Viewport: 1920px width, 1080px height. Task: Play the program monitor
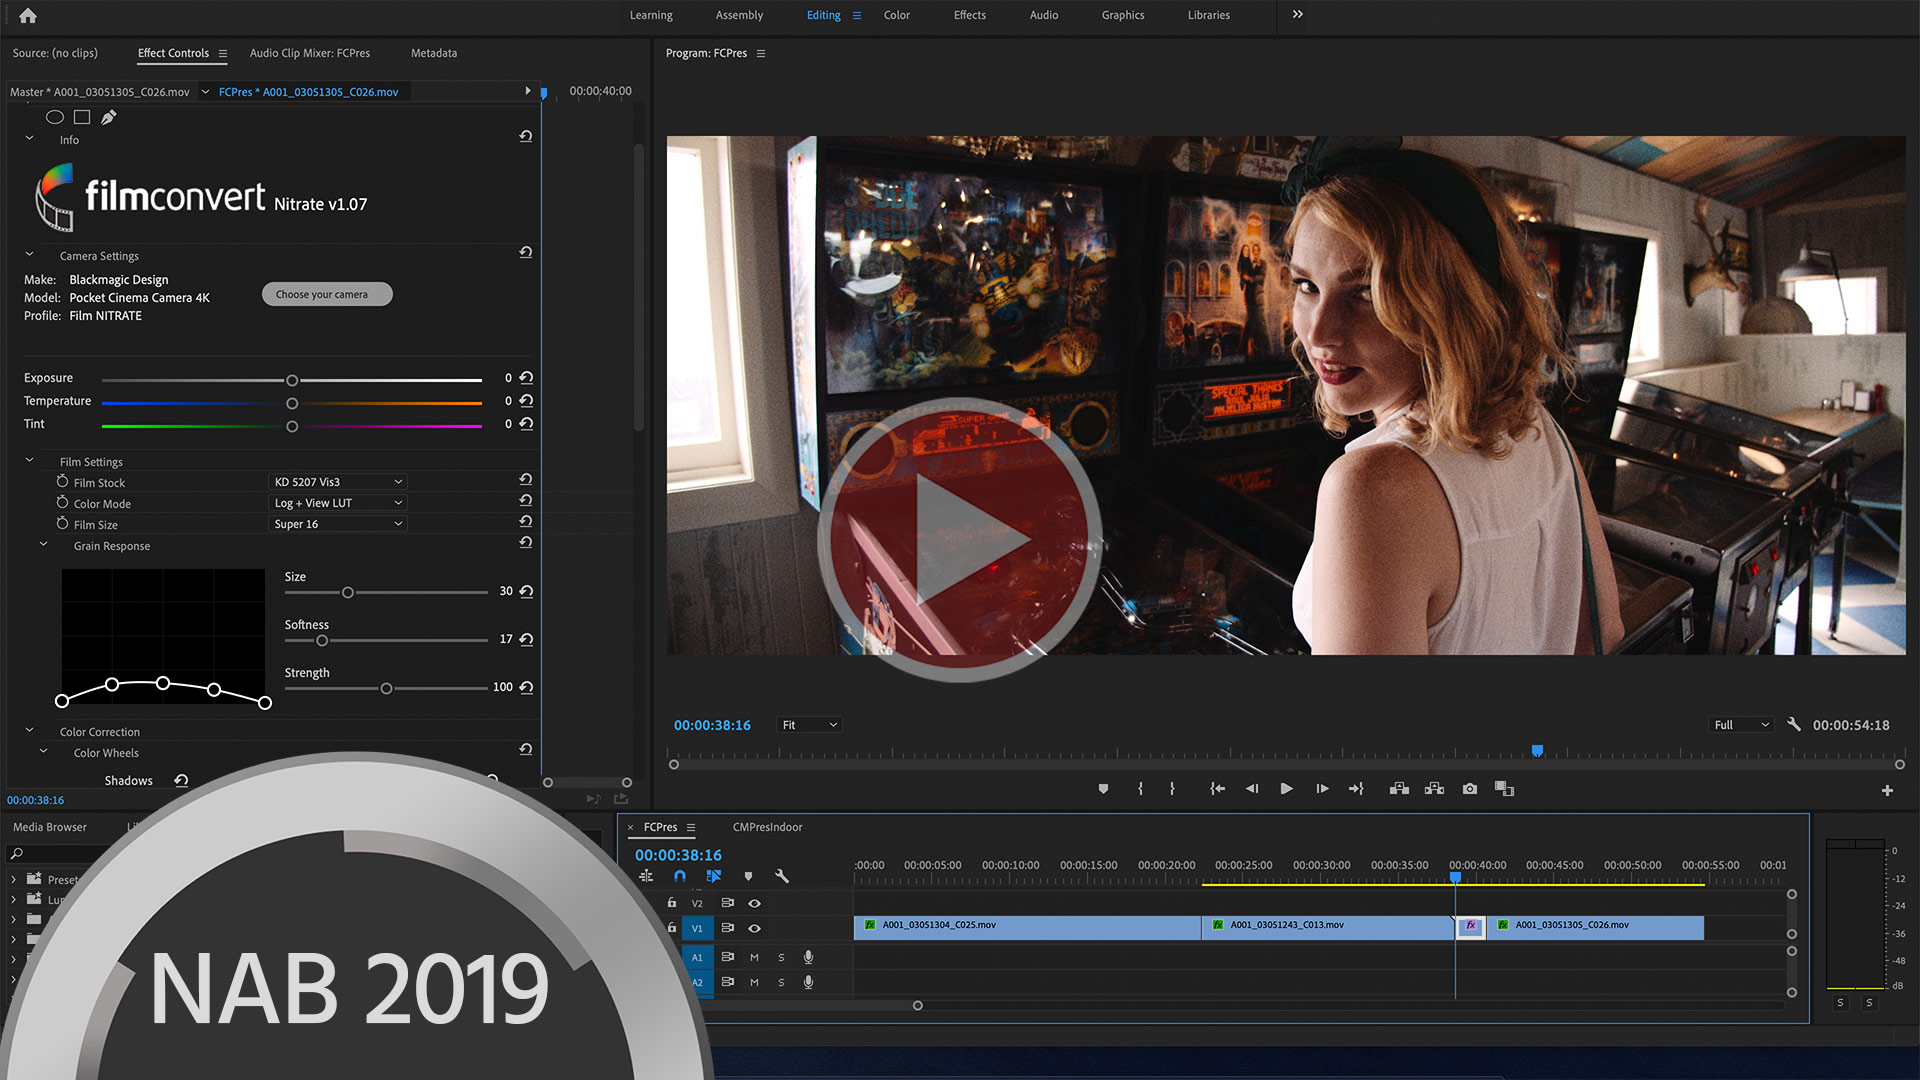(x=1287, y=789)
